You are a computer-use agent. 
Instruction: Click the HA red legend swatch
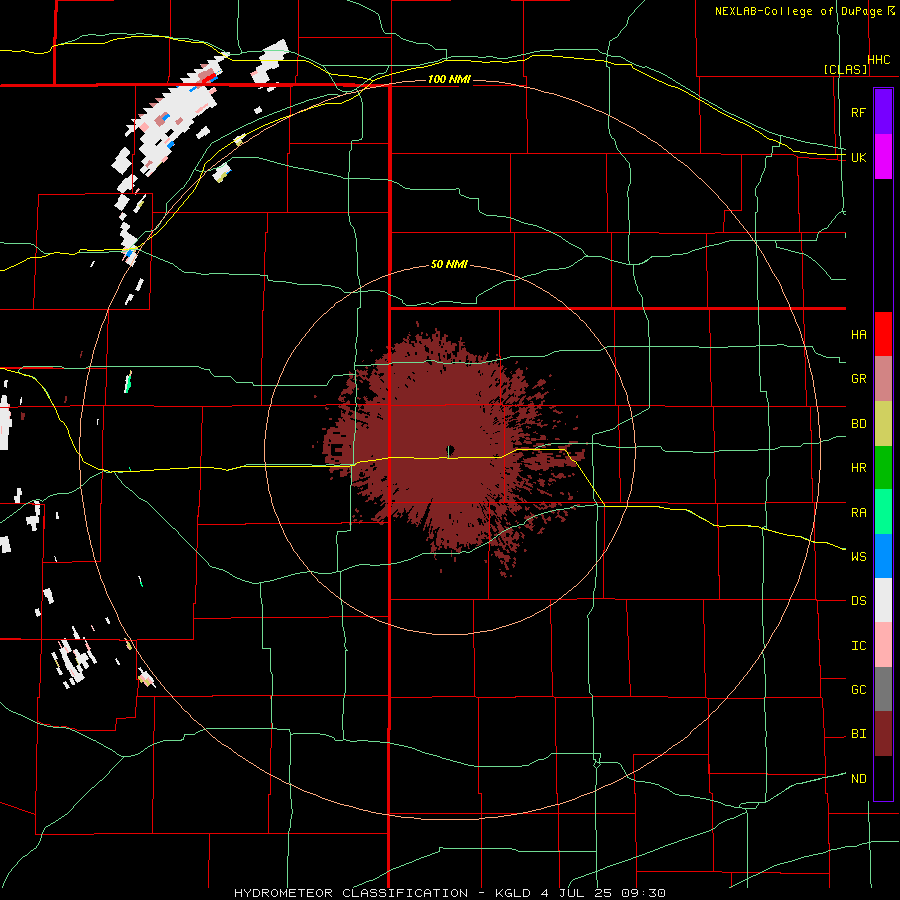pyautogui.click(x=883, y=334)
